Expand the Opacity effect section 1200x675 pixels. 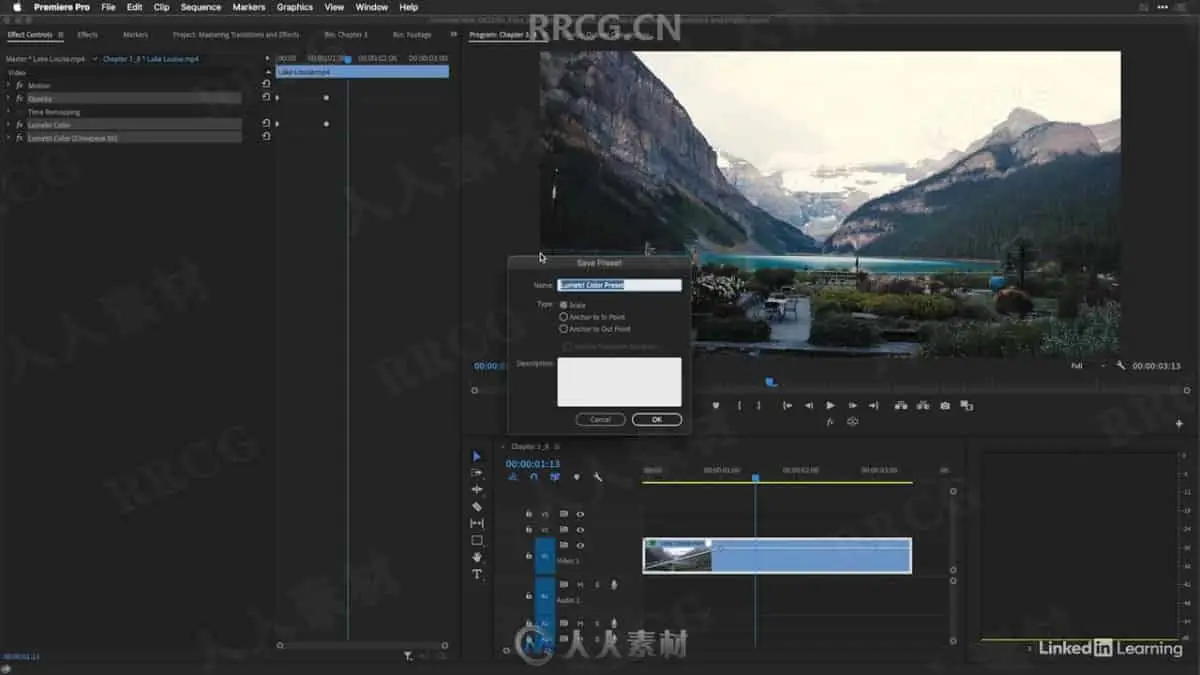tap(8, 99)
